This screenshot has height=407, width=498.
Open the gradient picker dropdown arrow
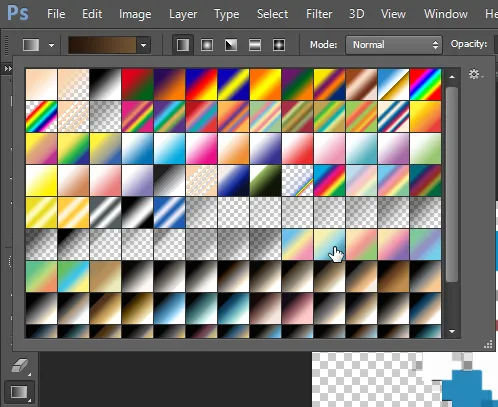[143, 45]
